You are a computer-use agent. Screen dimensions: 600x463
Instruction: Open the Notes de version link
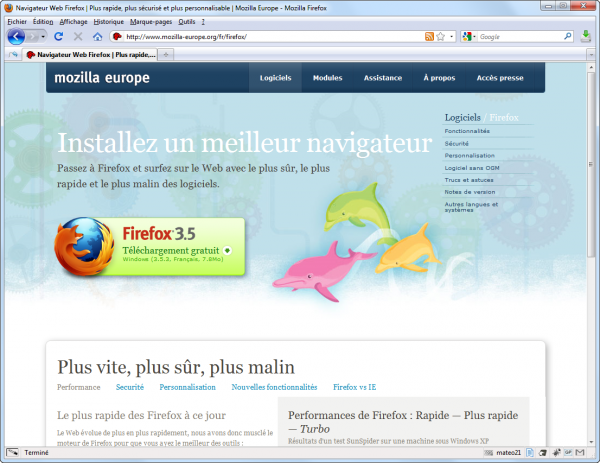coord(470,192)
